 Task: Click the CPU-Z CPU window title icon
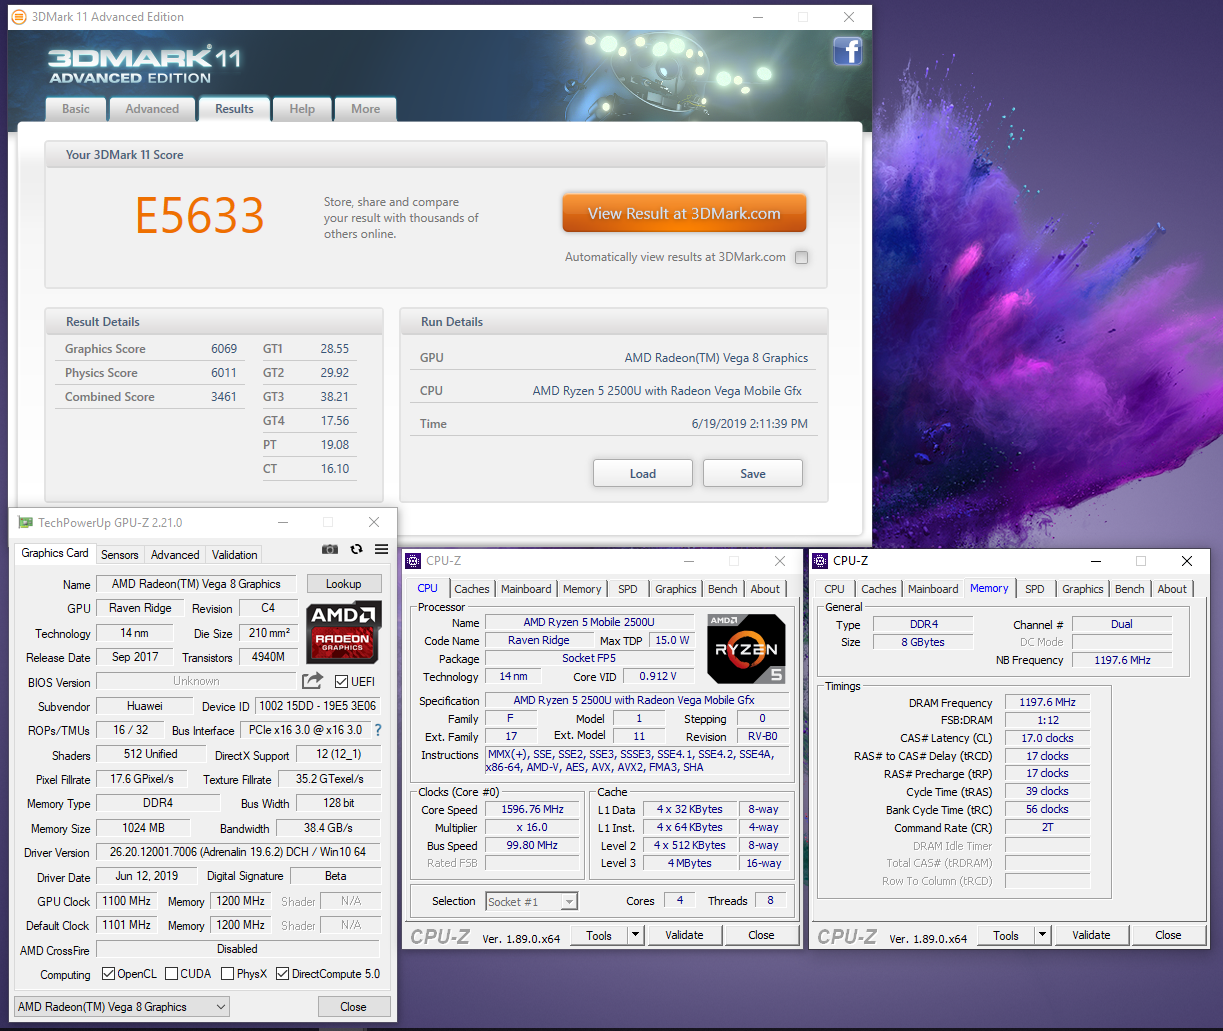coord(413,561)
